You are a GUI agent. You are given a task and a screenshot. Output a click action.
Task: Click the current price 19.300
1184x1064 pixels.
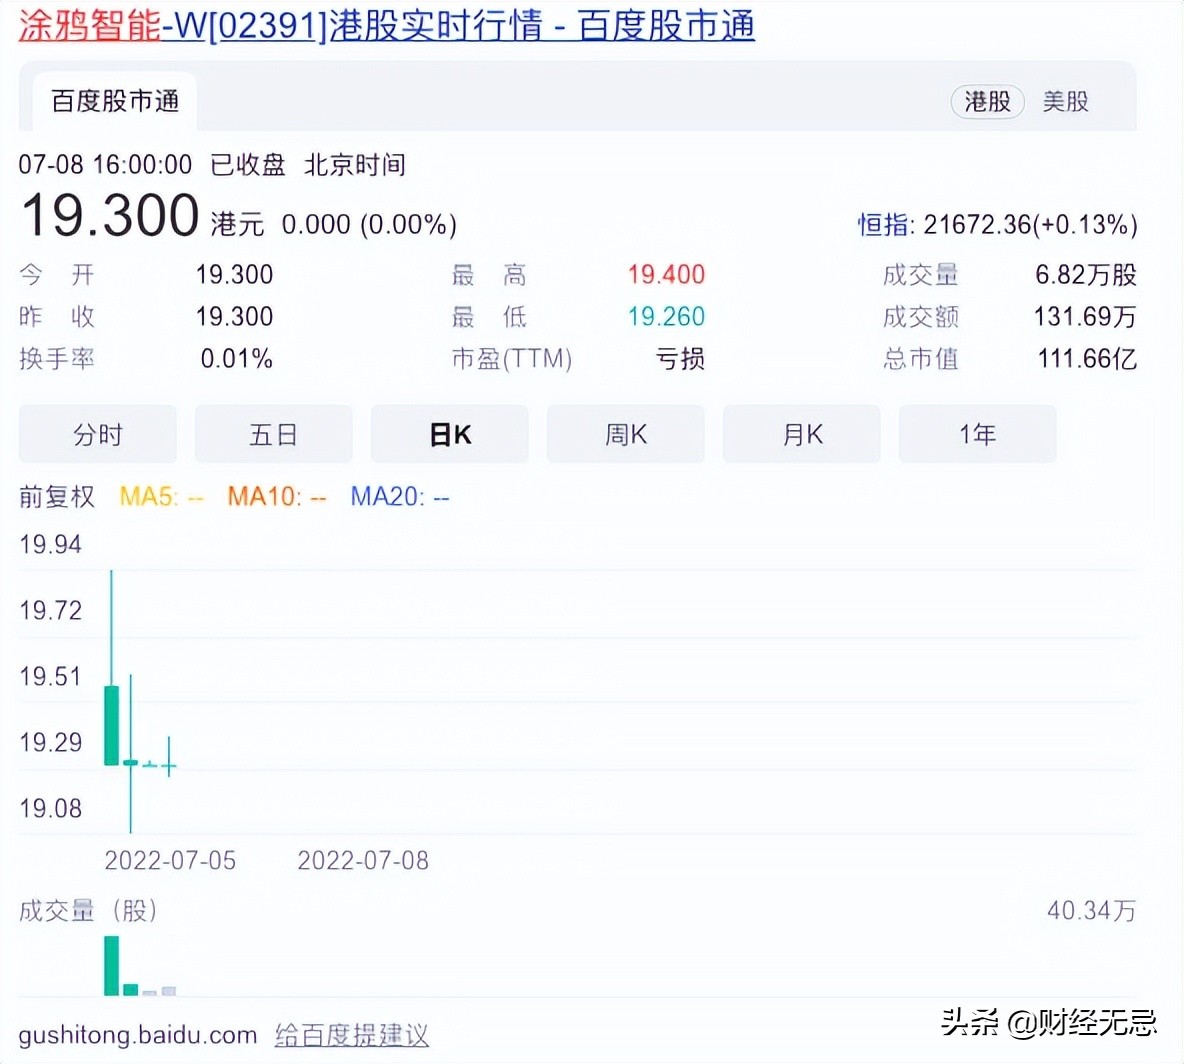[110, 216]
